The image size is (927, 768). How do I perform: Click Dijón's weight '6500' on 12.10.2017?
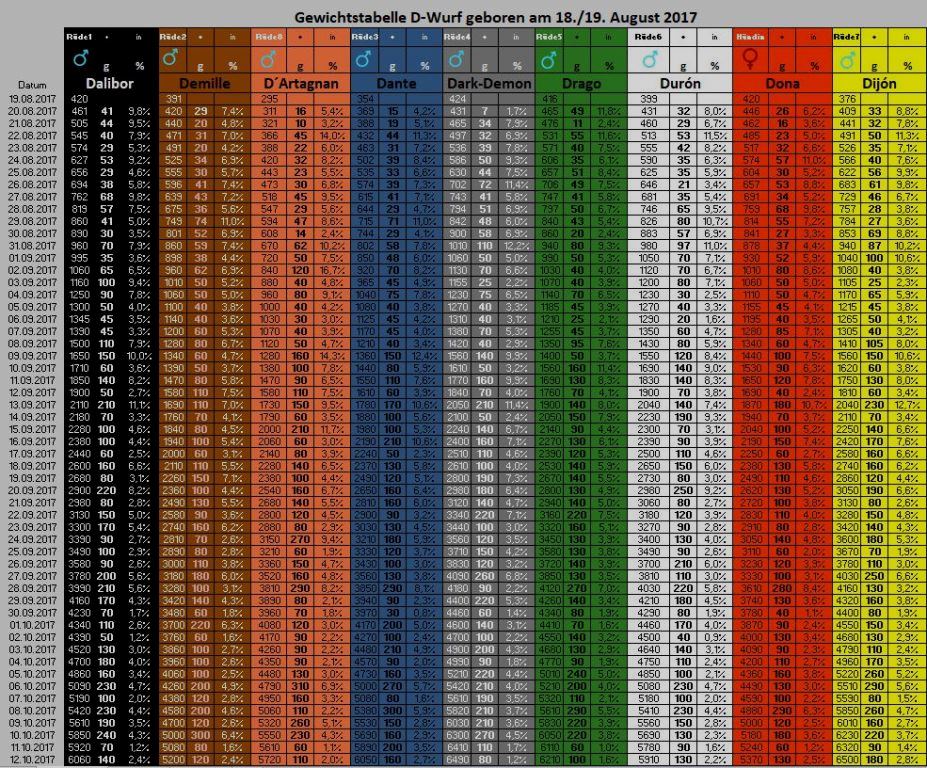pyautogui.click(x=847, y=759)
